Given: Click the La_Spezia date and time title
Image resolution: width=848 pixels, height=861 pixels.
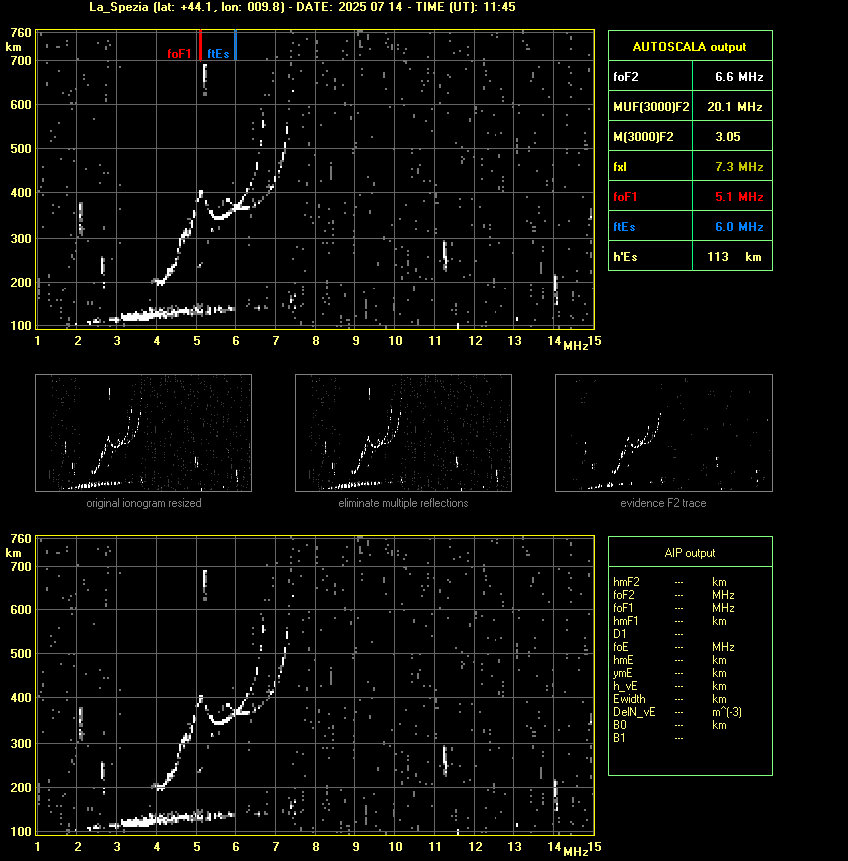Looking at the screenshot, I should 302,7.
